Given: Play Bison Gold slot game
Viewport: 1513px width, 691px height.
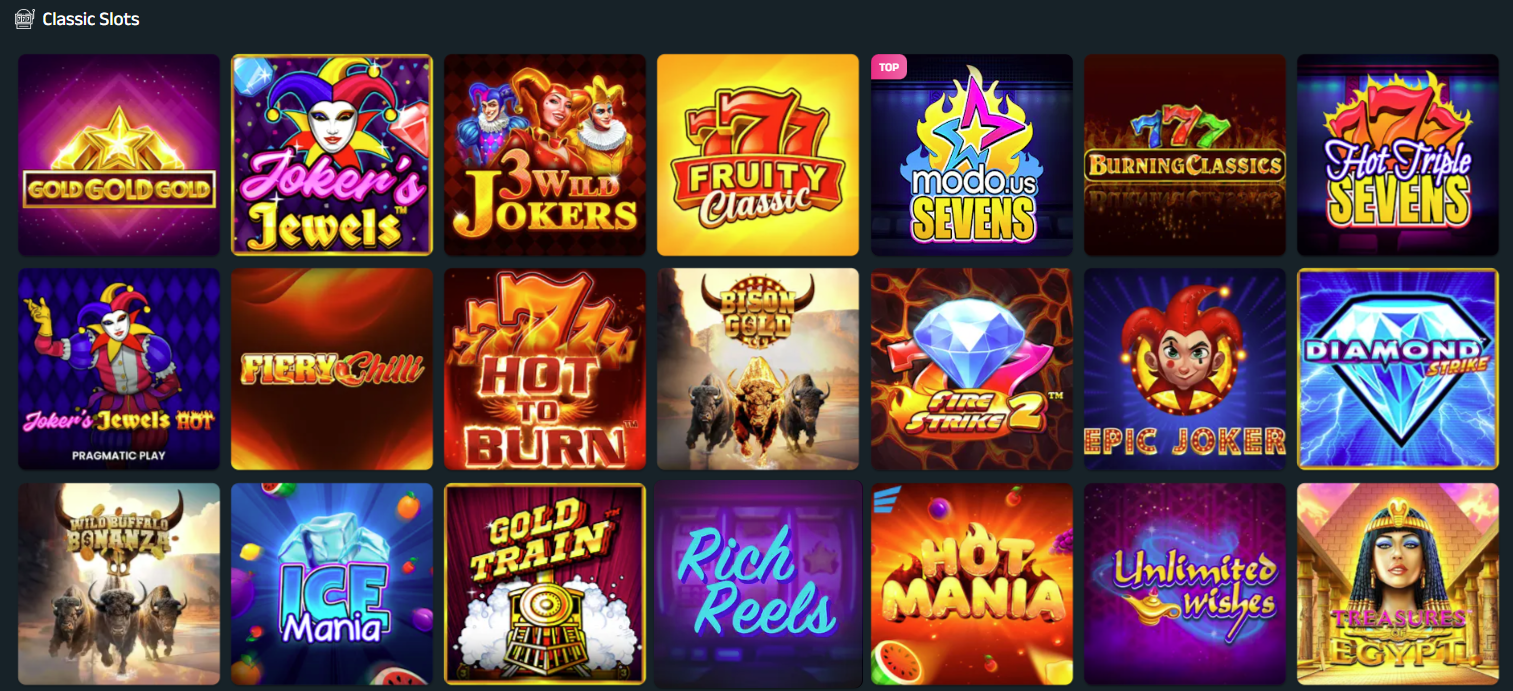Looking at the screenshot, I should [758, 369].
